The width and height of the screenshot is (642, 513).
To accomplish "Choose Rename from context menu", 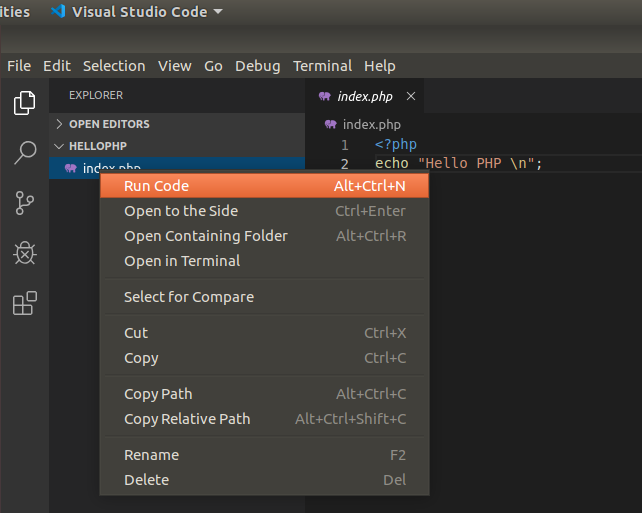I will tap(264, 455).
